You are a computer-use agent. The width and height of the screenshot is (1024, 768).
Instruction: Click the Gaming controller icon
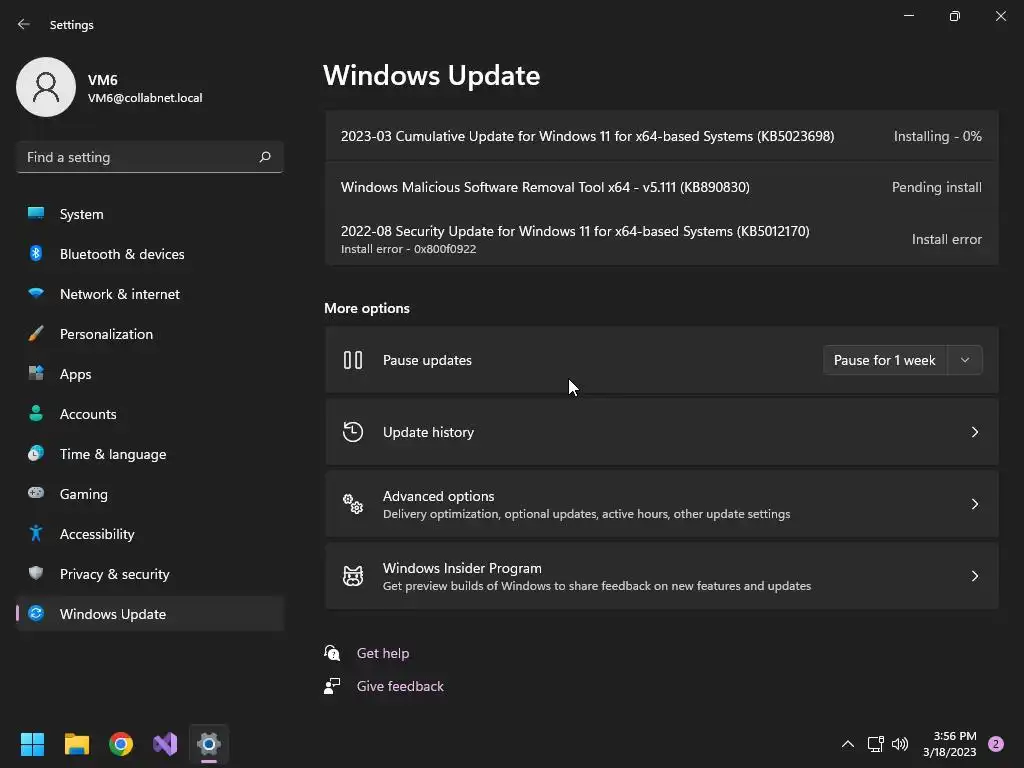click(36, 493)
